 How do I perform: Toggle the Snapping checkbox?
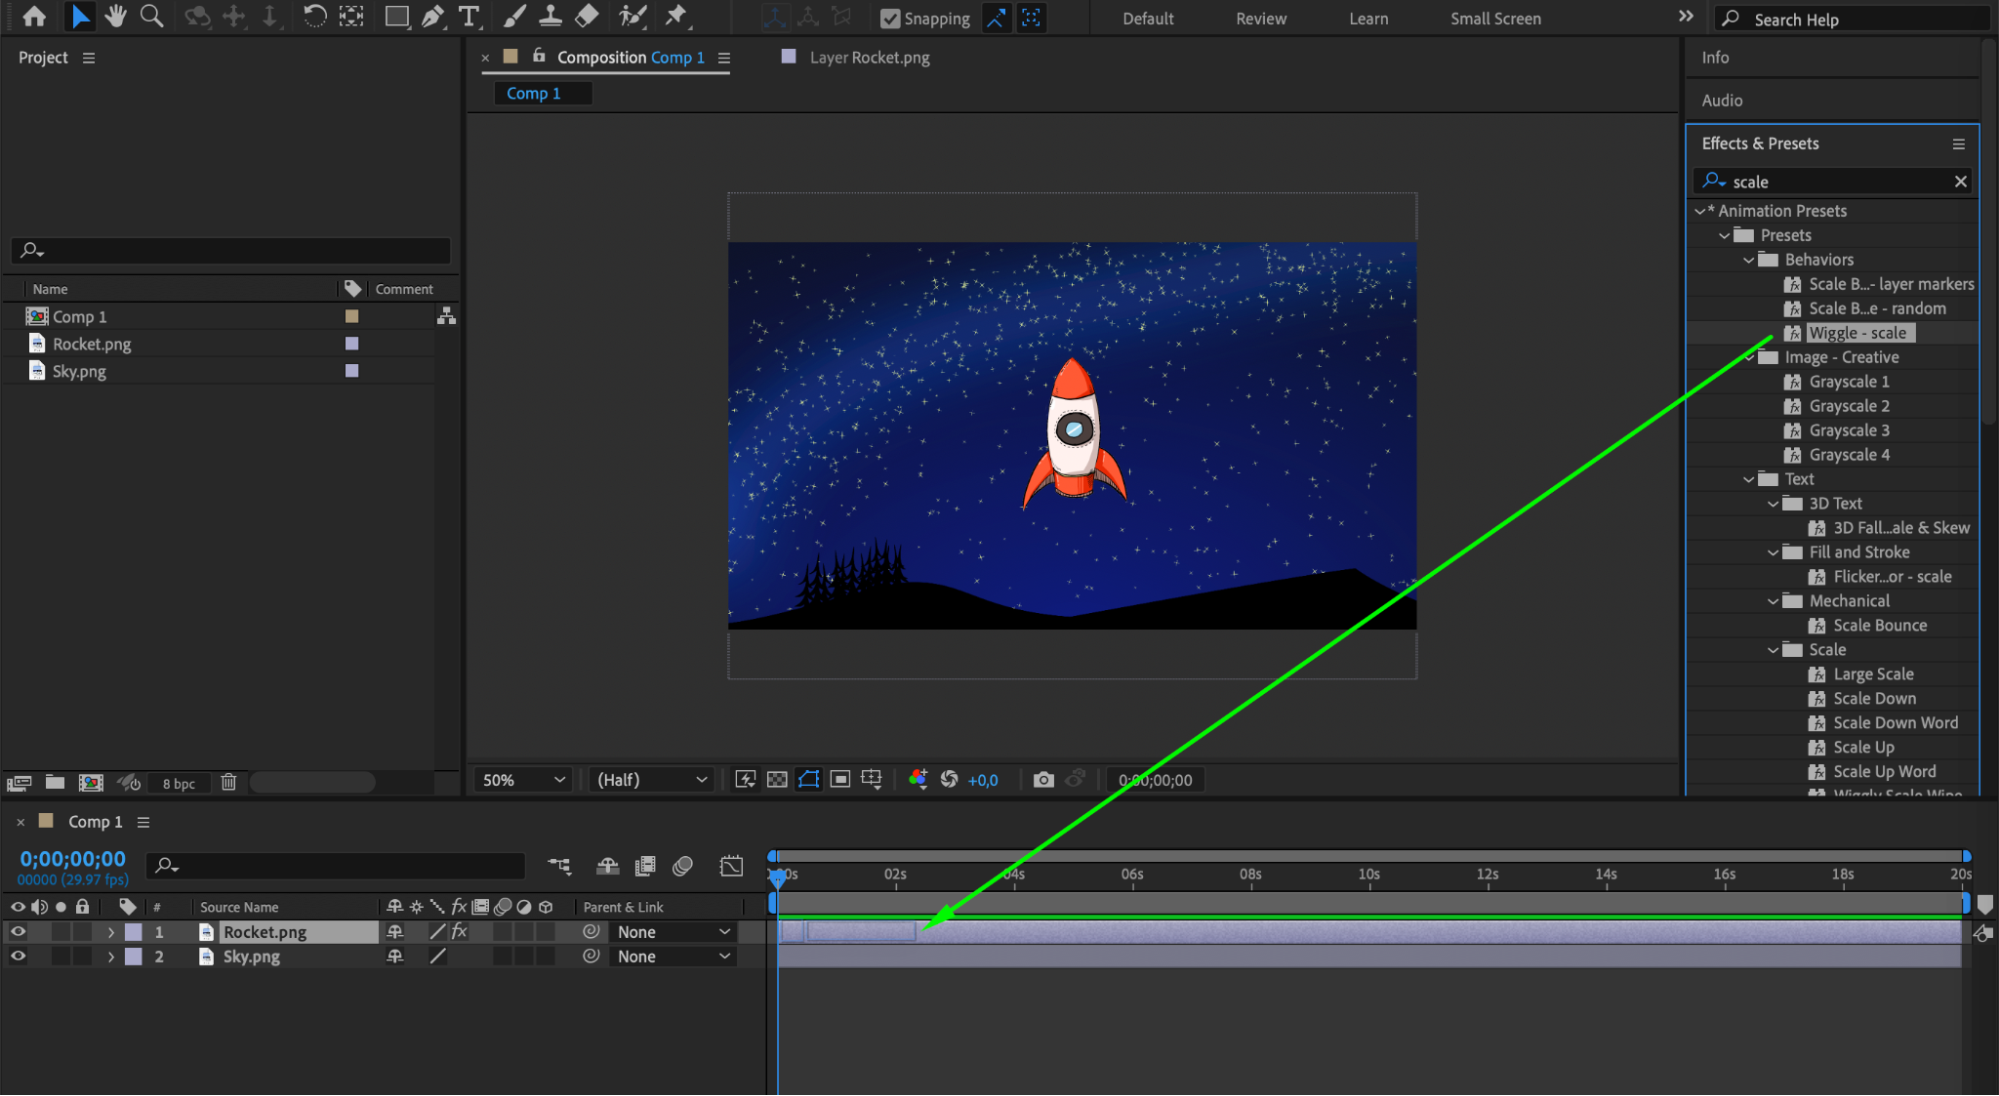[x=890, y=18]
